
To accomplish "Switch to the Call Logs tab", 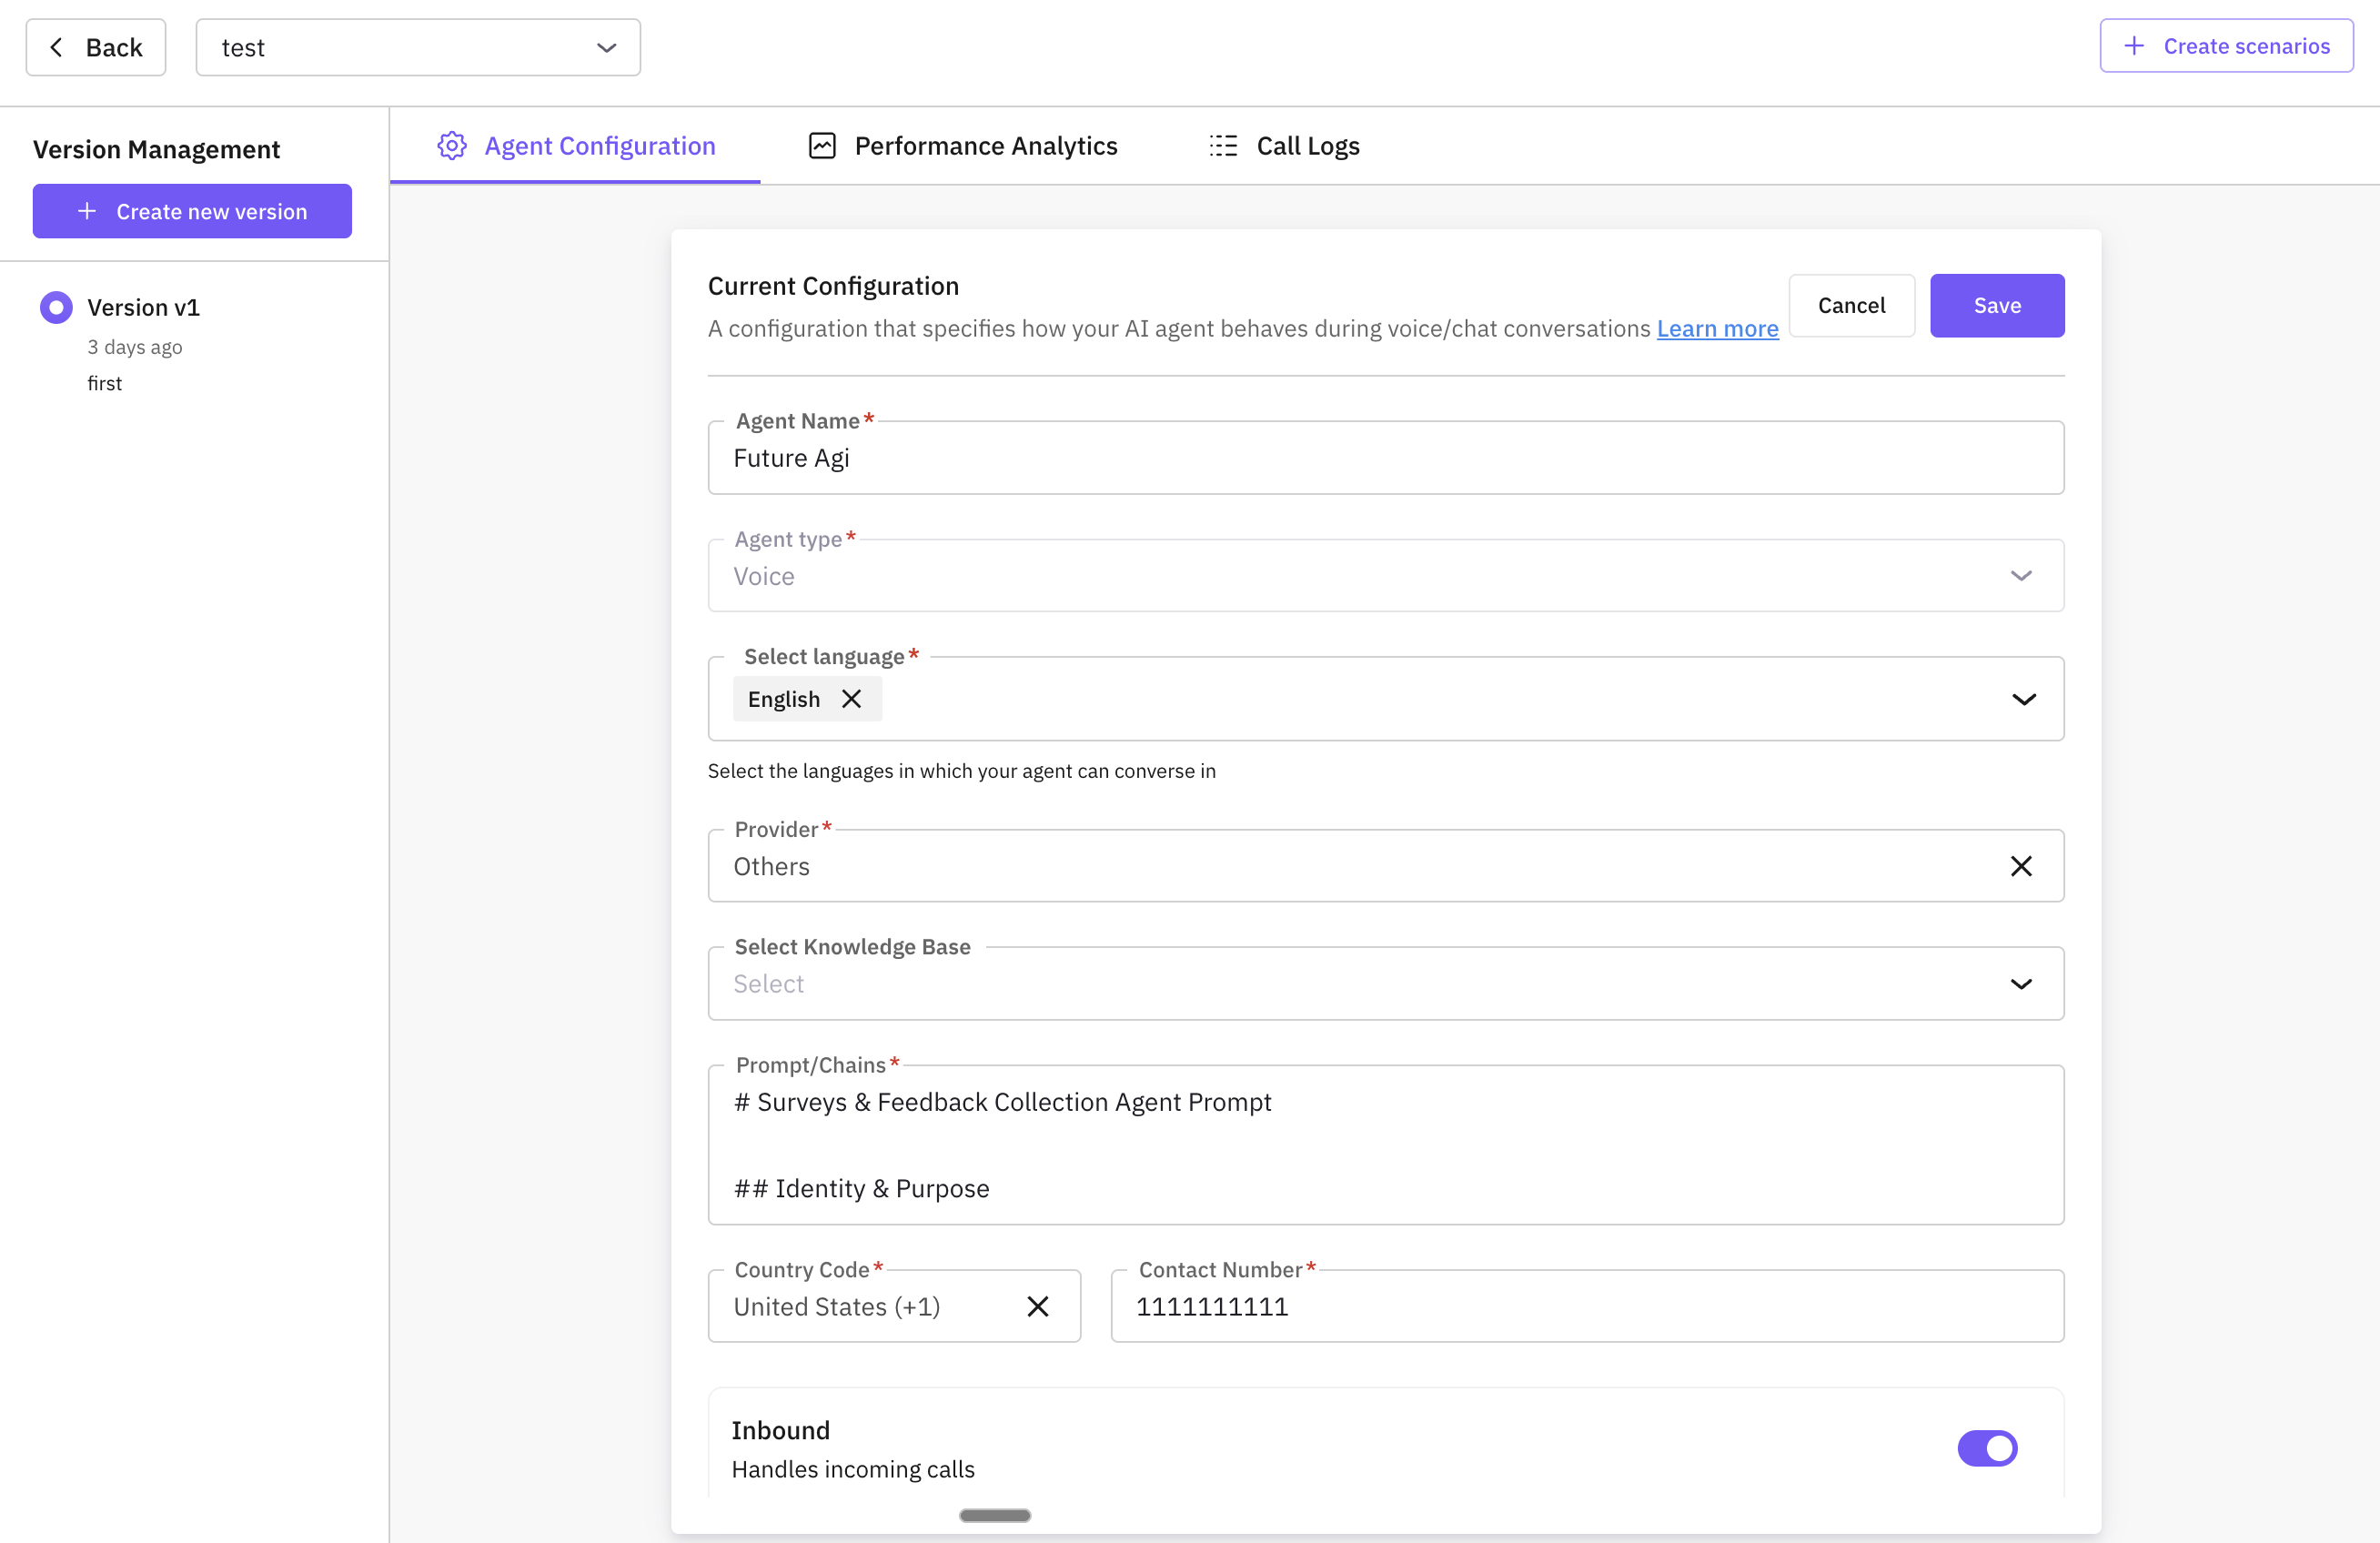I will pyautogui.click(x=1307, y=145).
